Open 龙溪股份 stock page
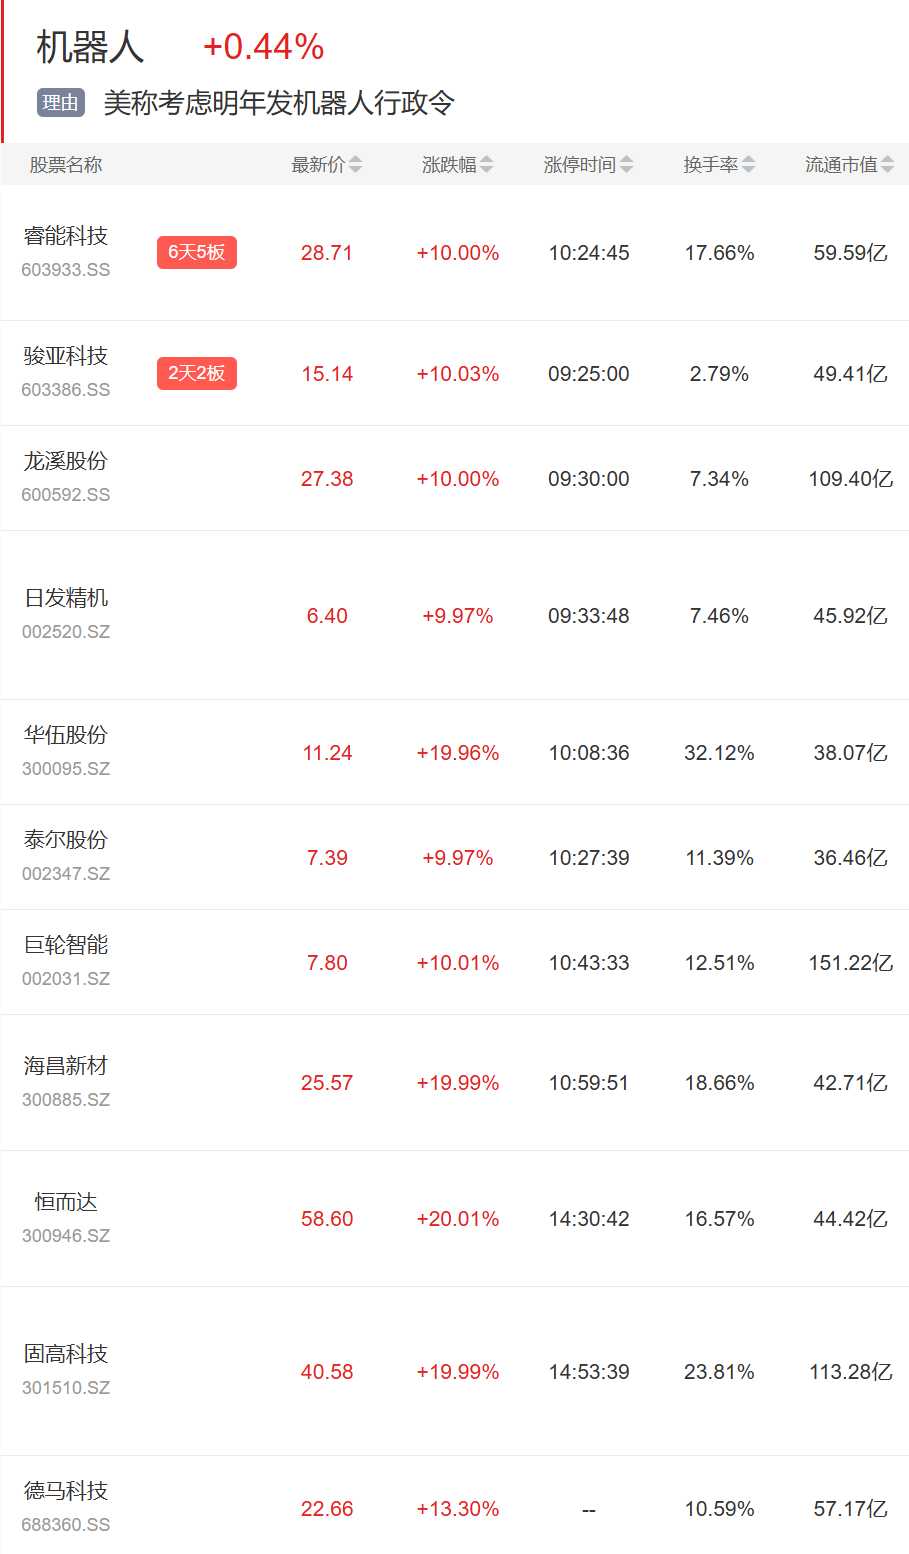 pos(66,461)
